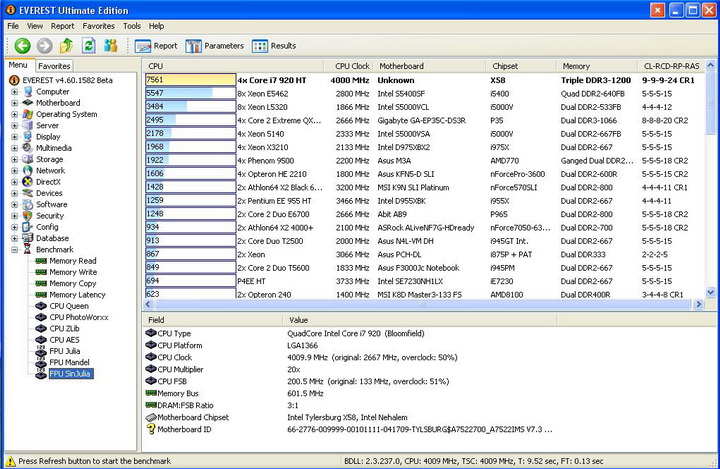Click the horizontal scrollbar right arrow

(x=699, y=304)
